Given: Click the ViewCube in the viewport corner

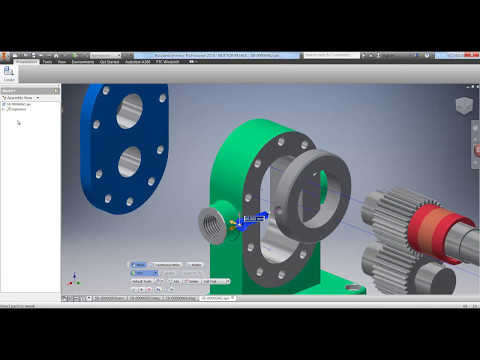Looking at the screenshot, I should click(464, 106).
